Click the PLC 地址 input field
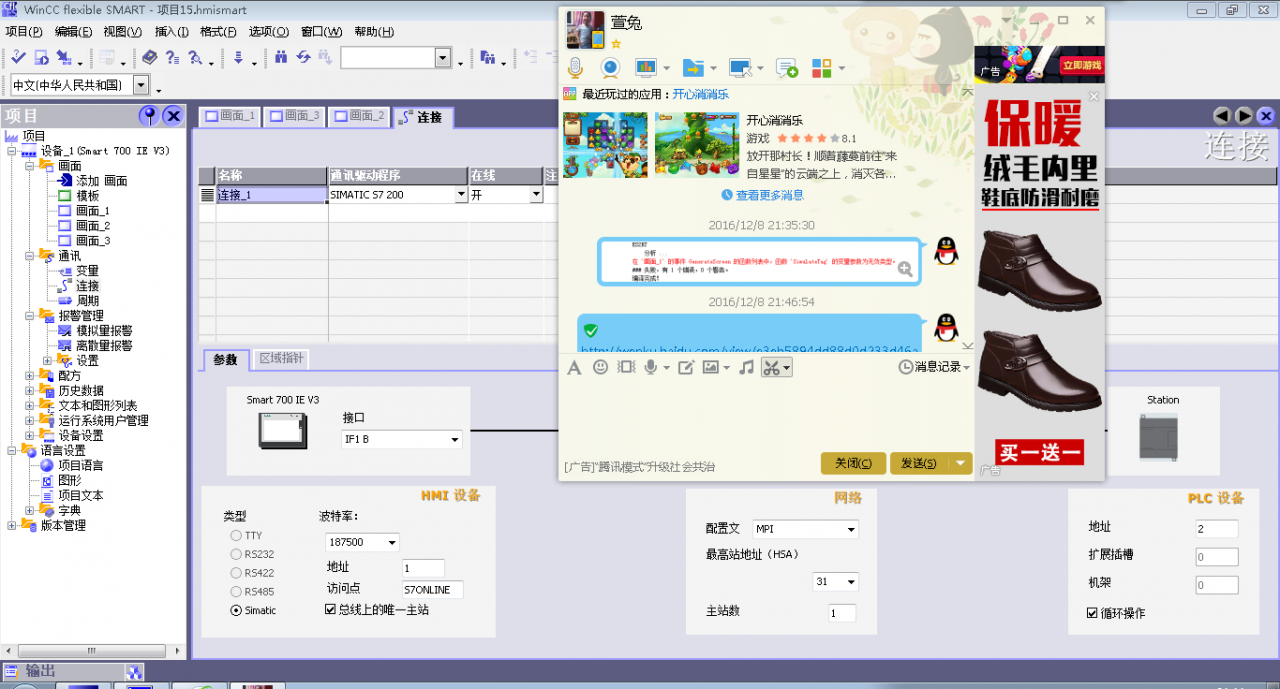The image size is (1280, 689). (x=1216, y=528)
